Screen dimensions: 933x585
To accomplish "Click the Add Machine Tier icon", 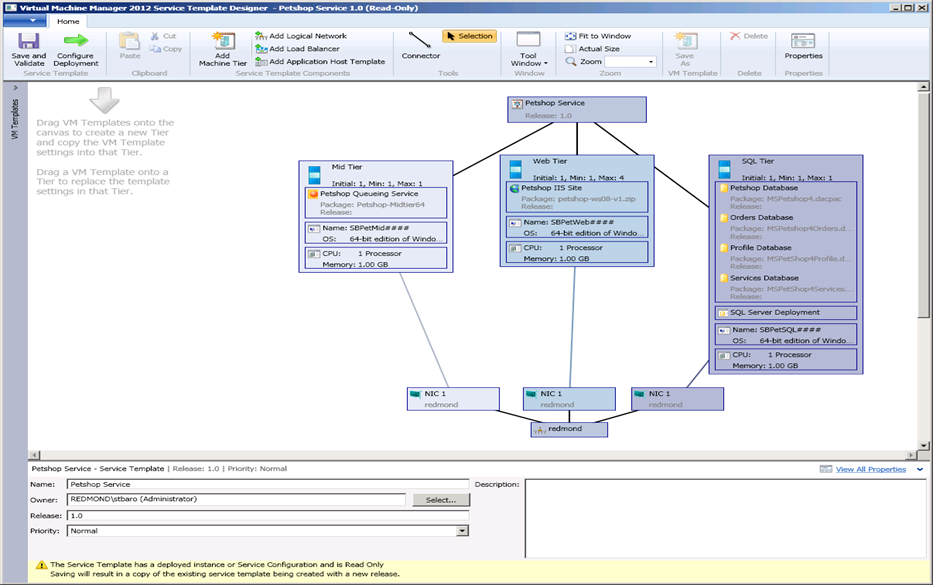I will pos(223,40).
